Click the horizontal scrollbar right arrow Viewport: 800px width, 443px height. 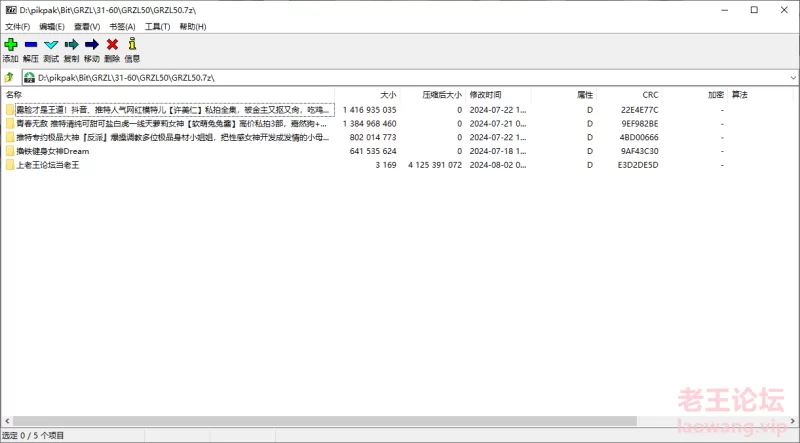click(x=793, y=421)
